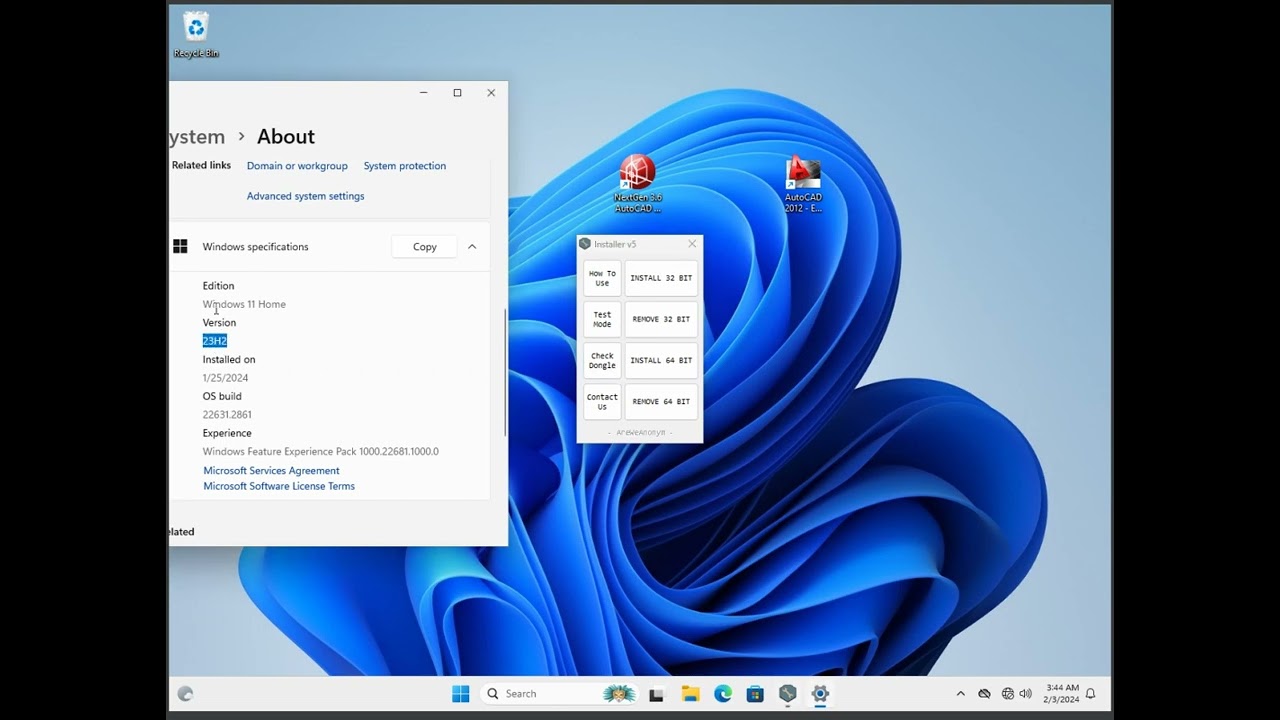Click the Windows logo beside Windows specifications
Viewport: 1280px width, 720px height.
180,246
